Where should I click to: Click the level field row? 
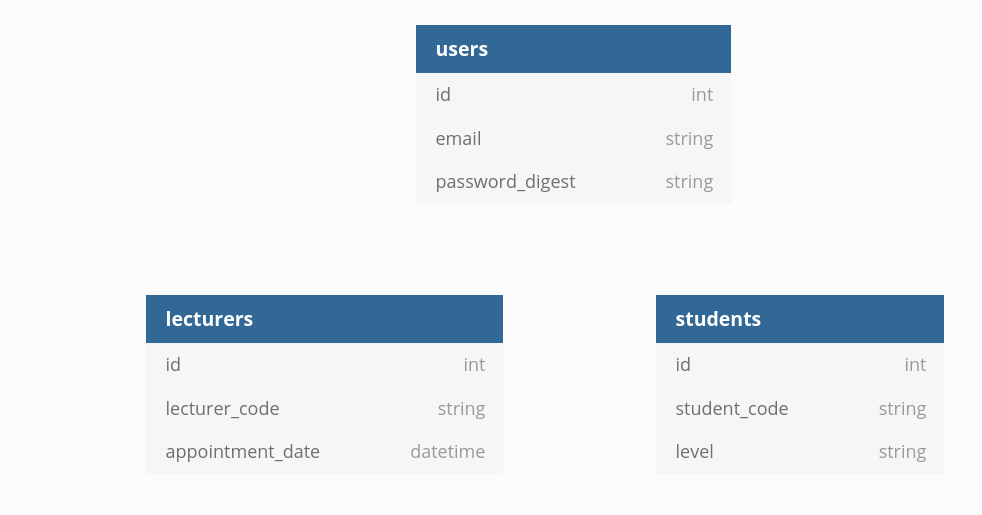(800, 452)
